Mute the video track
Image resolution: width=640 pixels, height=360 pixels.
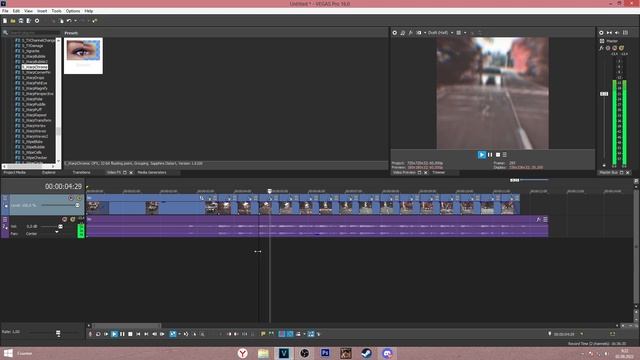coord(71,198)
